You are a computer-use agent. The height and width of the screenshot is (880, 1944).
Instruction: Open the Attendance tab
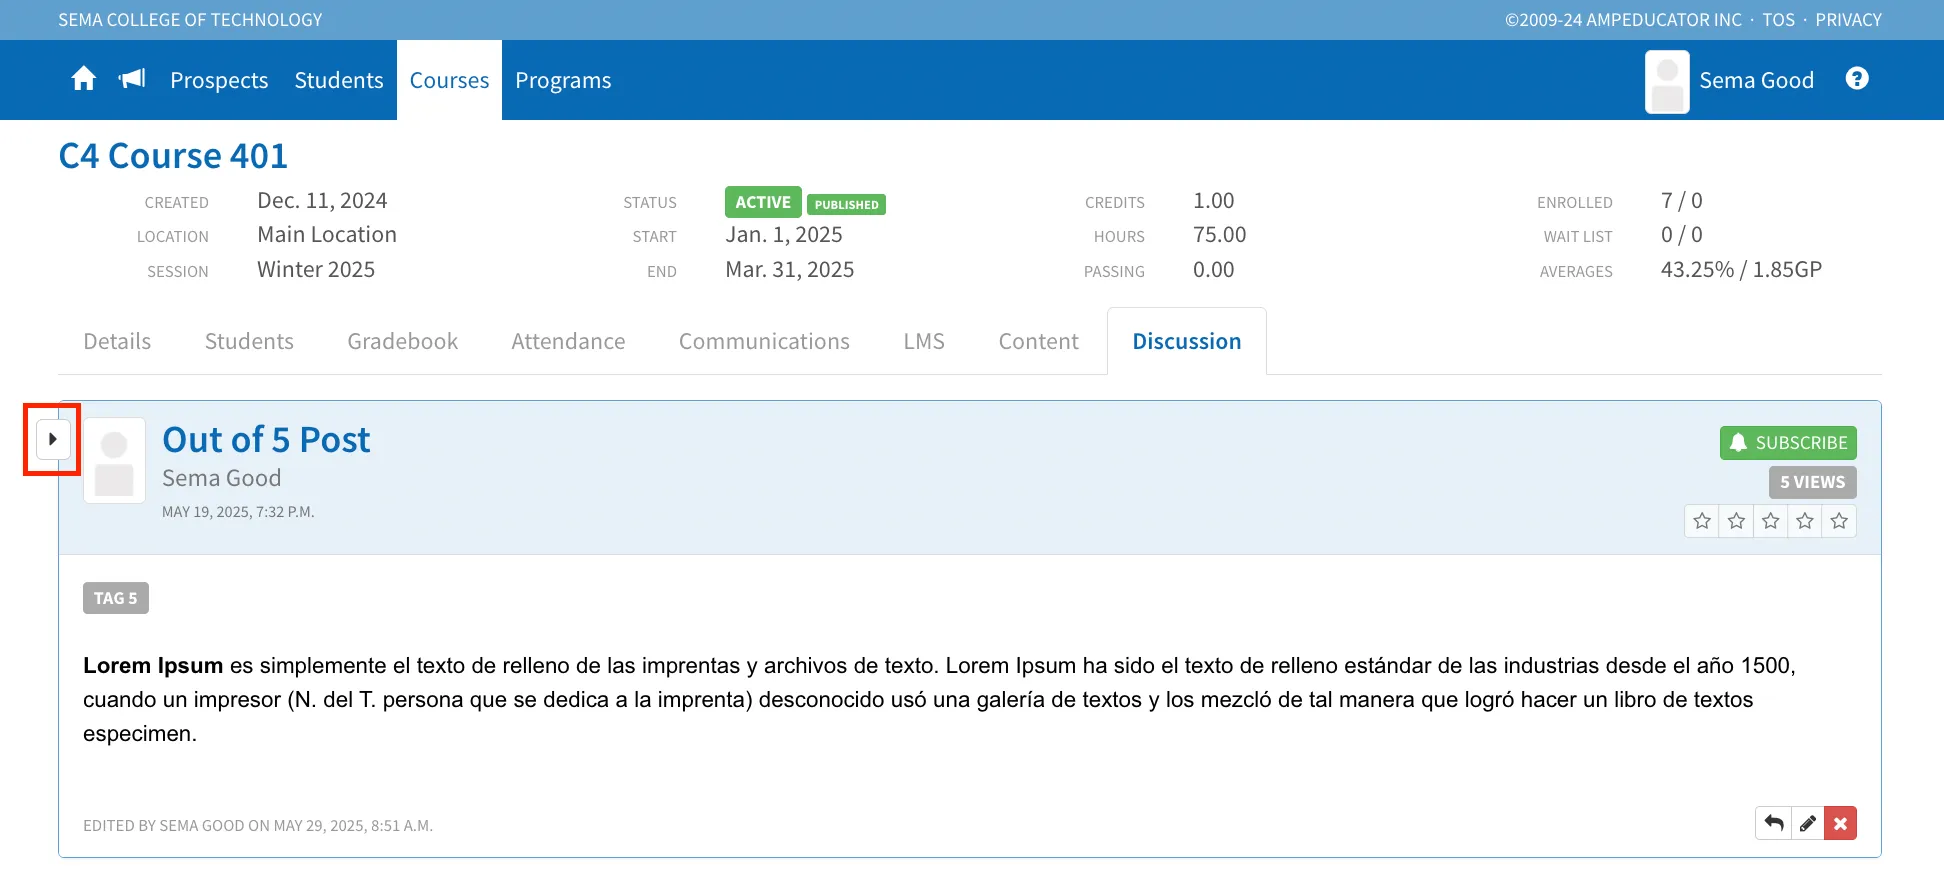tap(568, 341)
